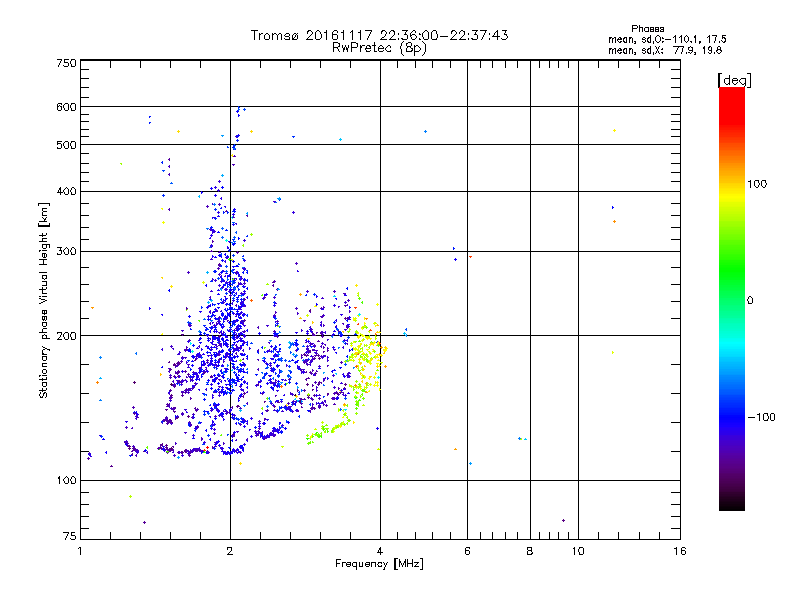Click the y-axis label '200'
The height and width of the screenshot is (600, 800).
point(66,336)
